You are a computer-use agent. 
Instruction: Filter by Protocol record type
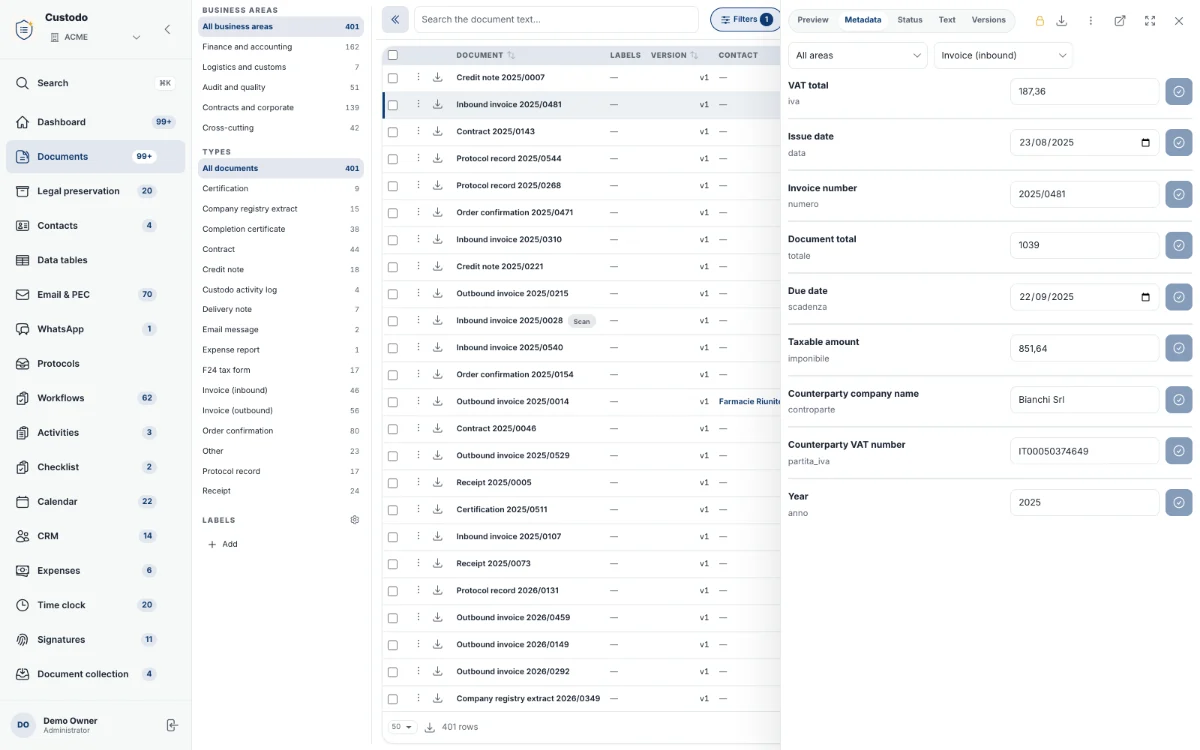pyautogui.click(x=281, y=471)
